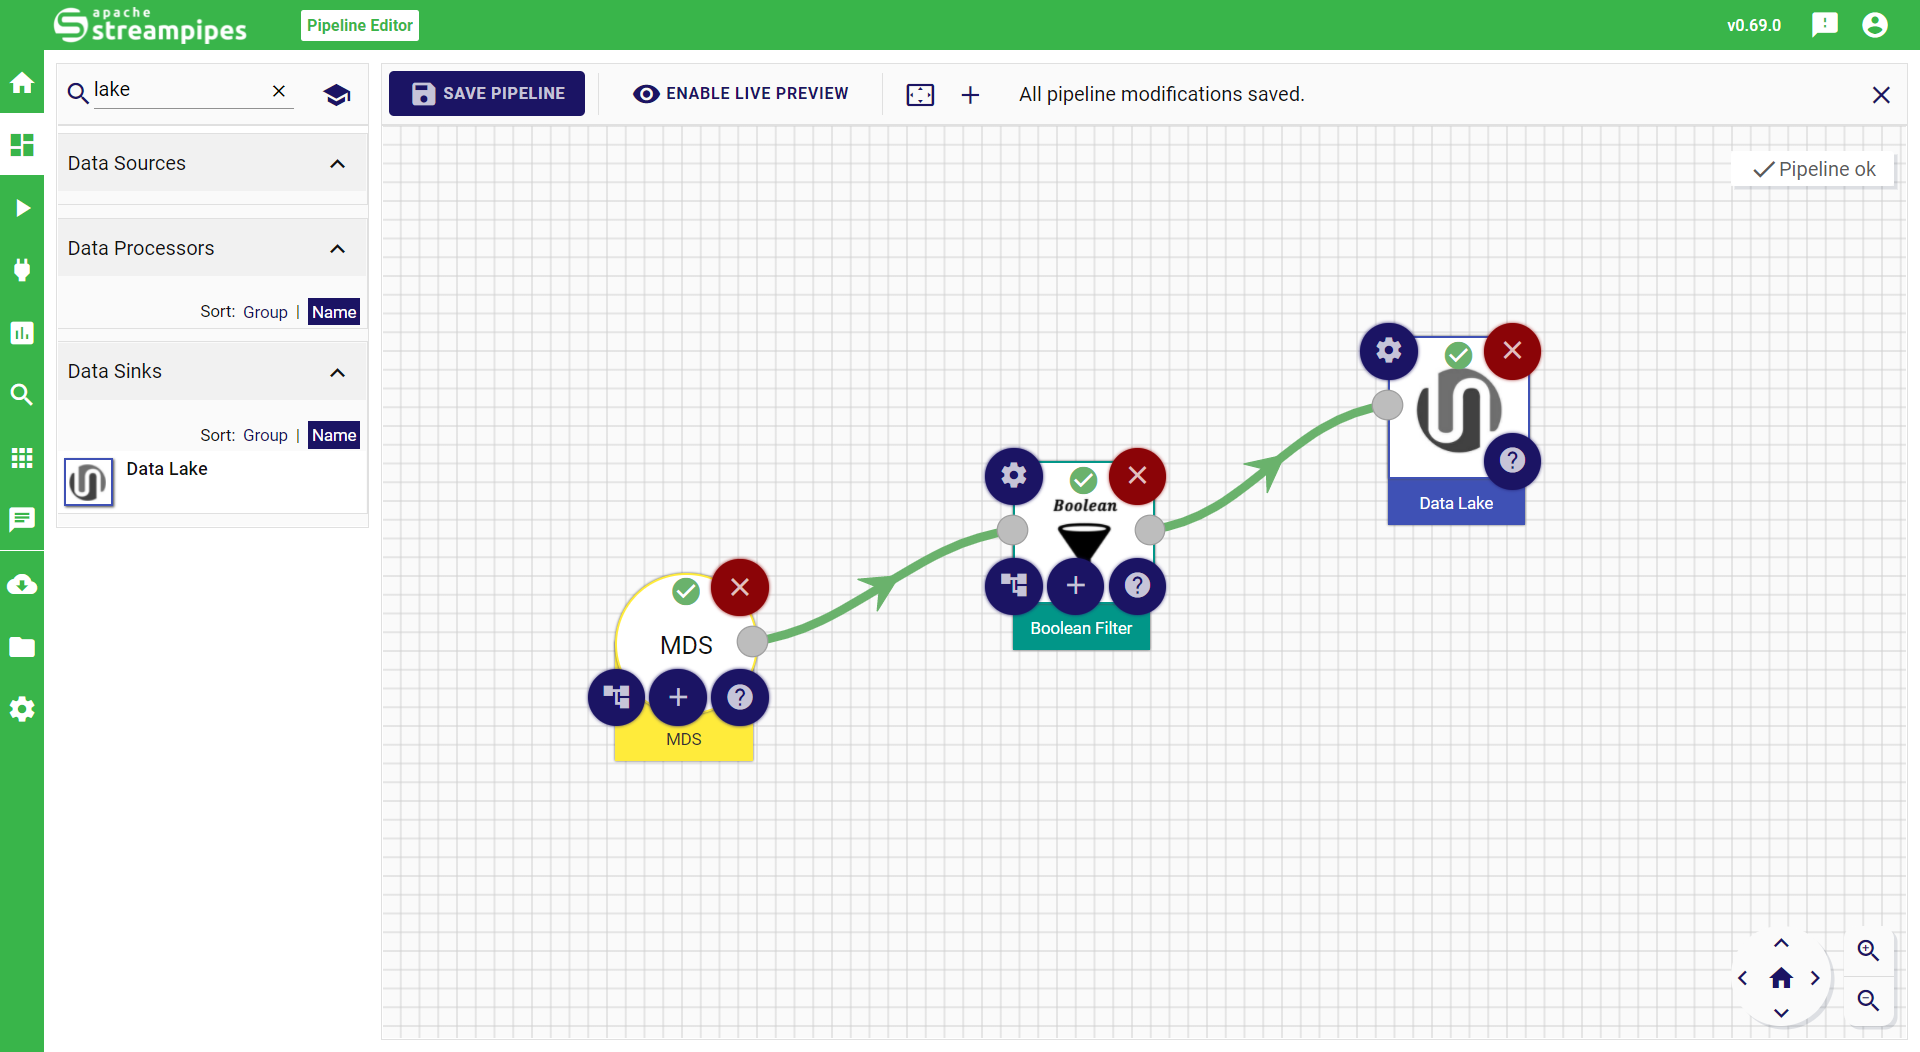Collapse the Data Sinks section
This screenshot has width=1920, height=1052.
(x=337, y=373)
